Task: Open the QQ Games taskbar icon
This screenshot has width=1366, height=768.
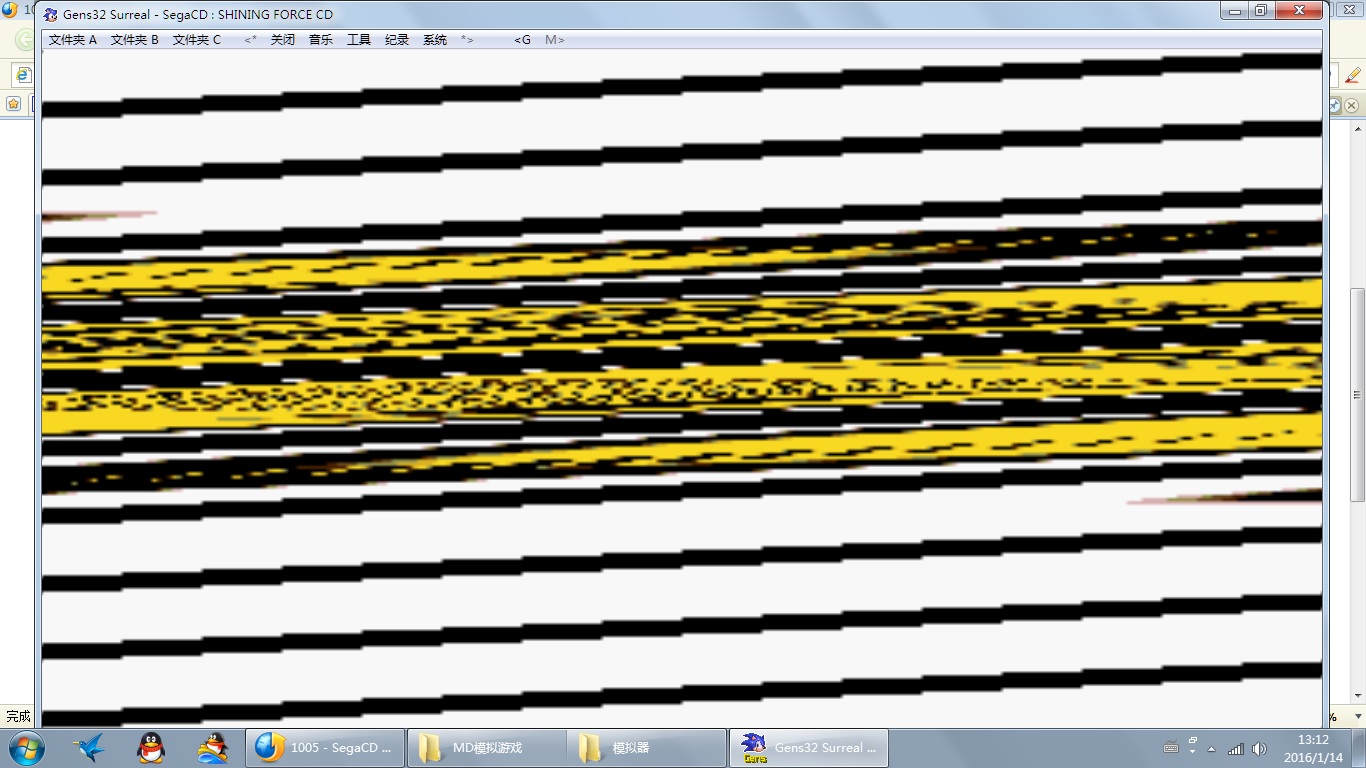Action: pyautogui.click(x=212, y=748)
